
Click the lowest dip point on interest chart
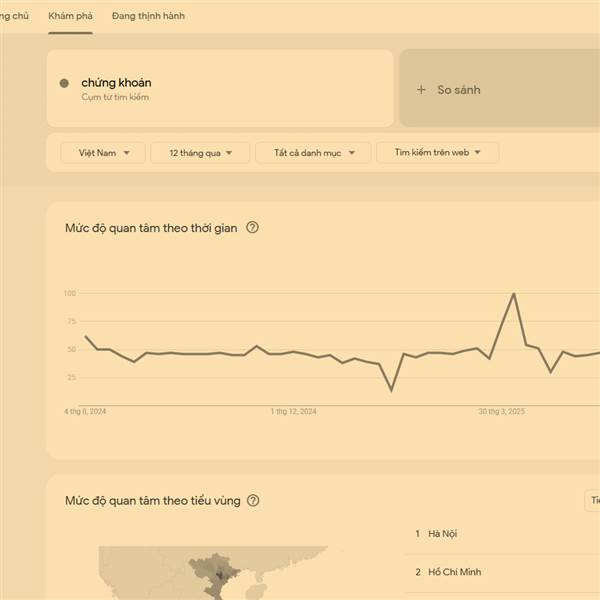(x=391, y=390)
